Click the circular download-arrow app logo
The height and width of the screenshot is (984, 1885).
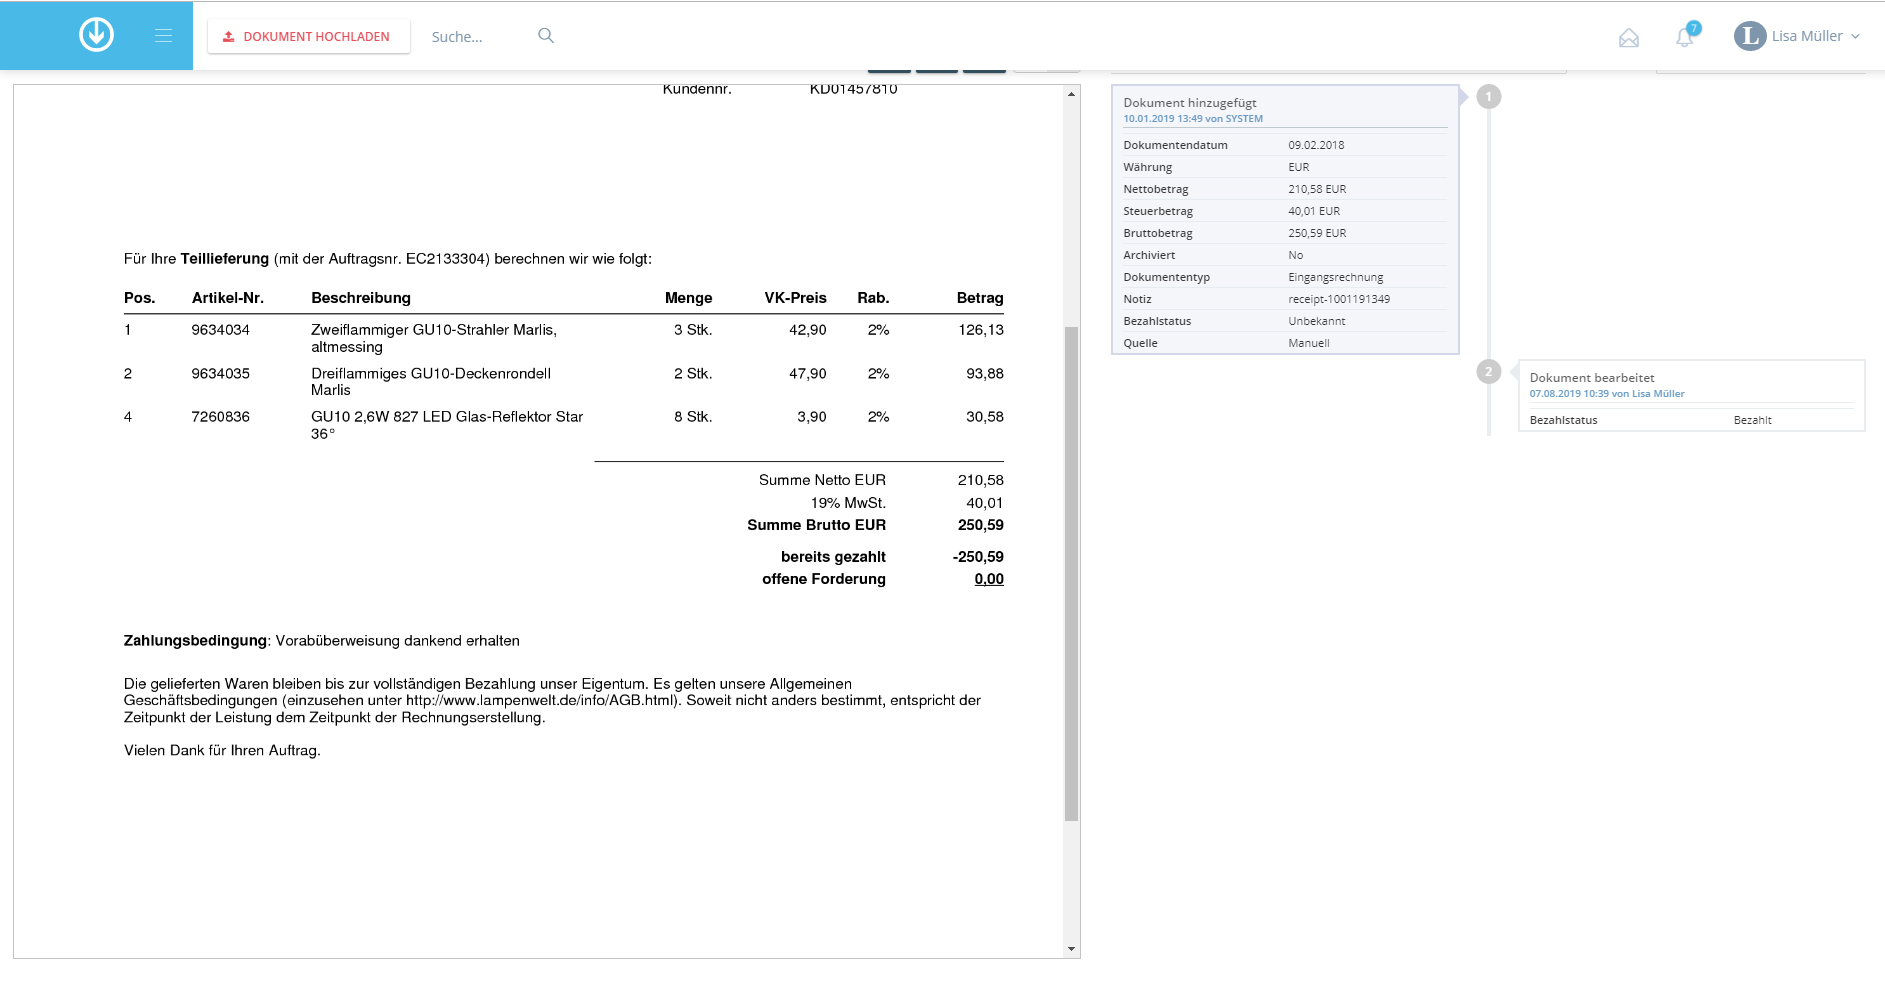pyautogui.click(x=96, y=35)
